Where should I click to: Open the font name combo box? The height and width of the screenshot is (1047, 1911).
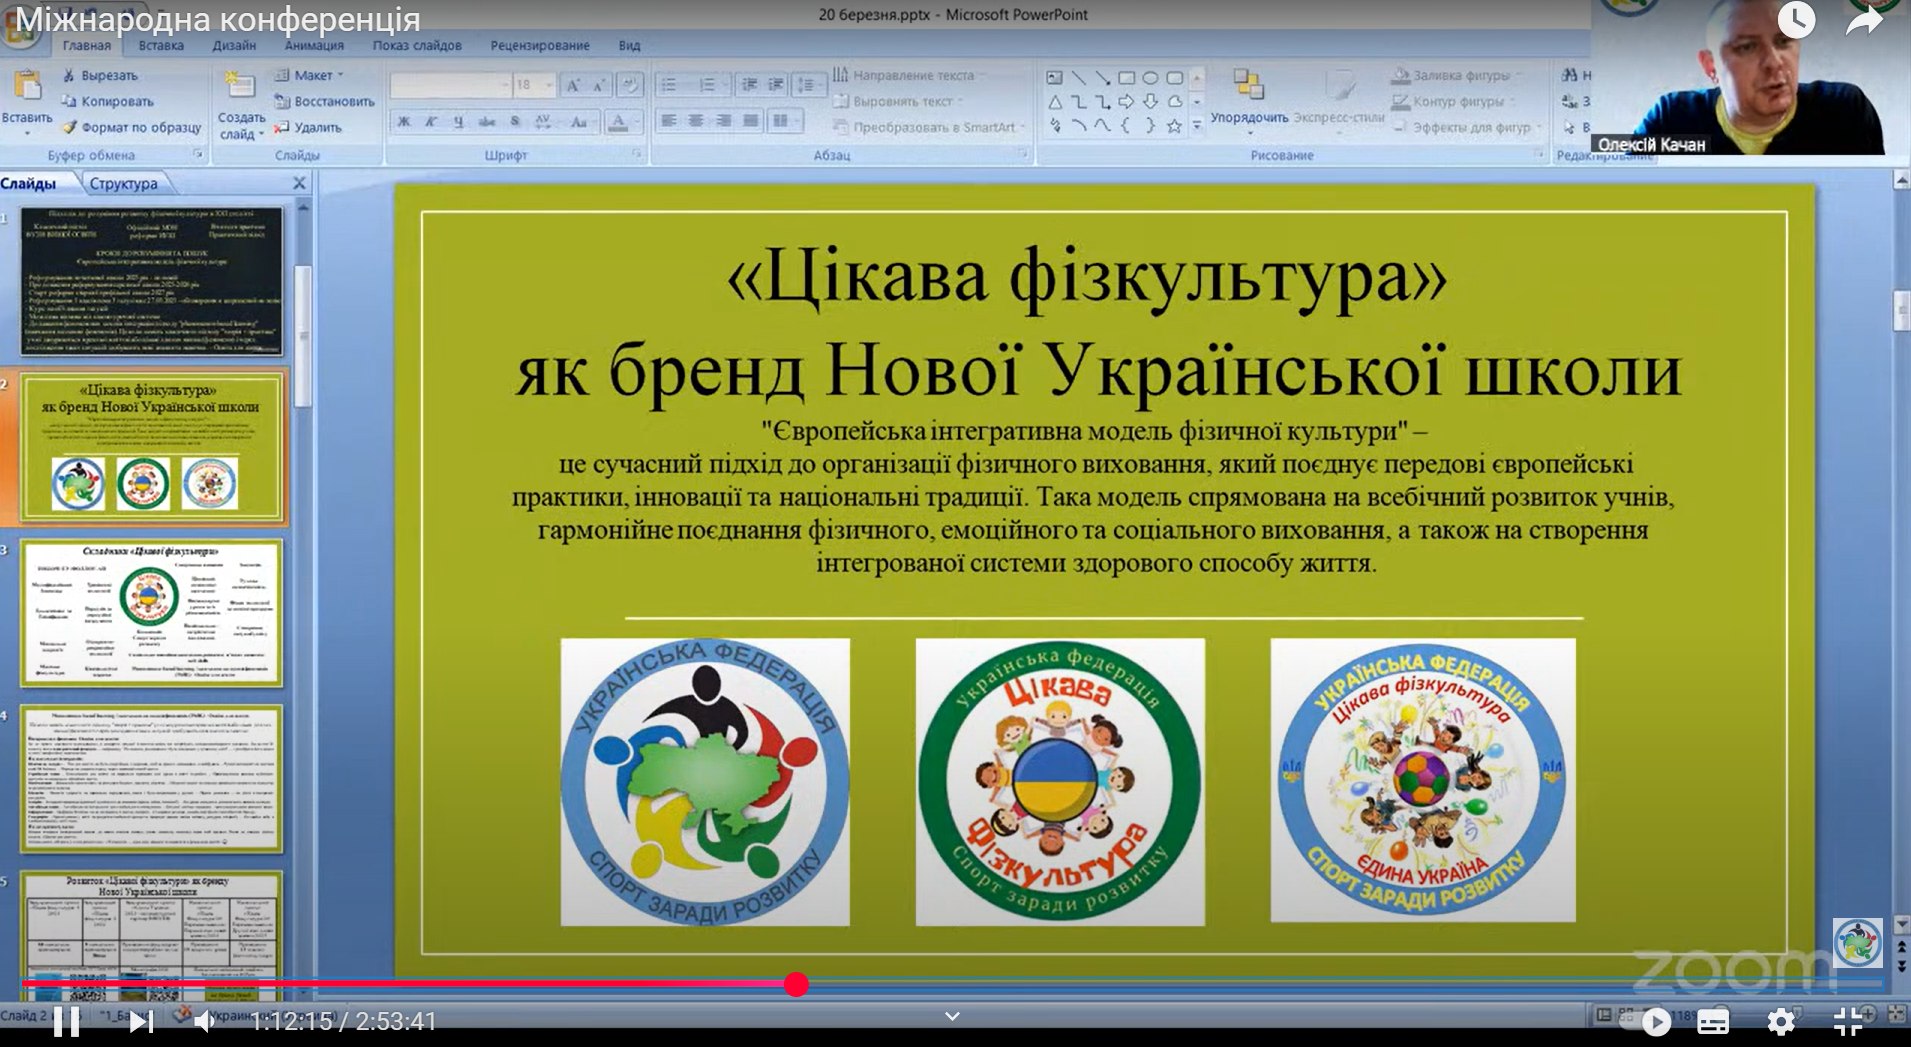pyautogui.click(x=451, y=86)
